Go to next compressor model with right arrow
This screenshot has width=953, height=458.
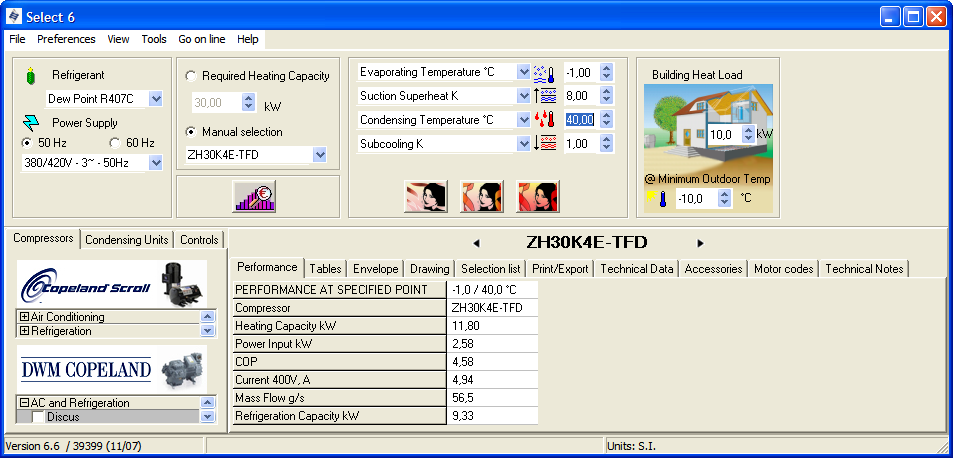[700, 243]
